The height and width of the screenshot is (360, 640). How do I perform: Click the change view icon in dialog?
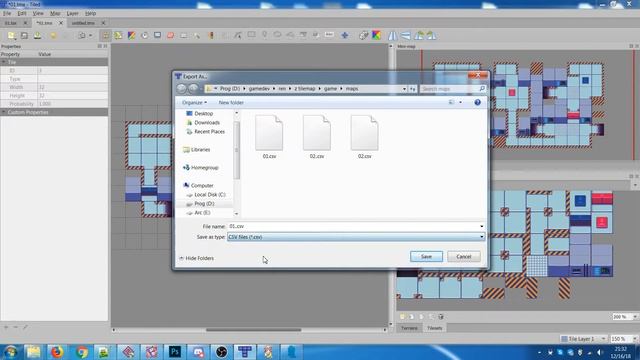[451, 102]
